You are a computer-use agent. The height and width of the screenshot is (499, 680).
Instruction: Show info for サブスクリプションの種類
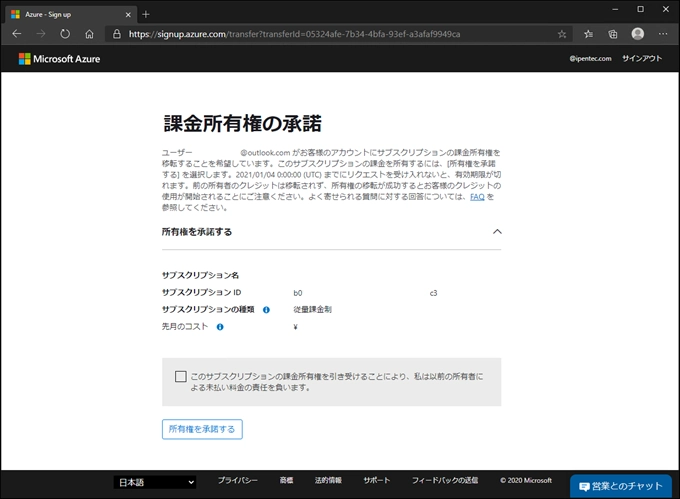point(266,310)
